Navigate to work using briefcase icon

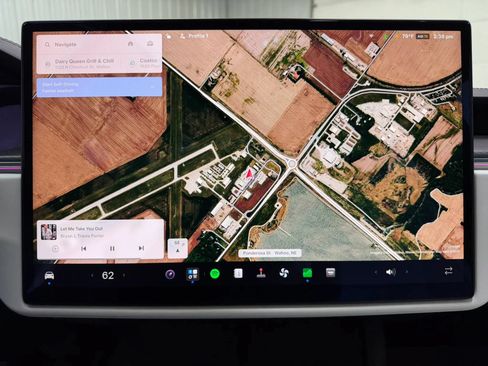(150, 44)
